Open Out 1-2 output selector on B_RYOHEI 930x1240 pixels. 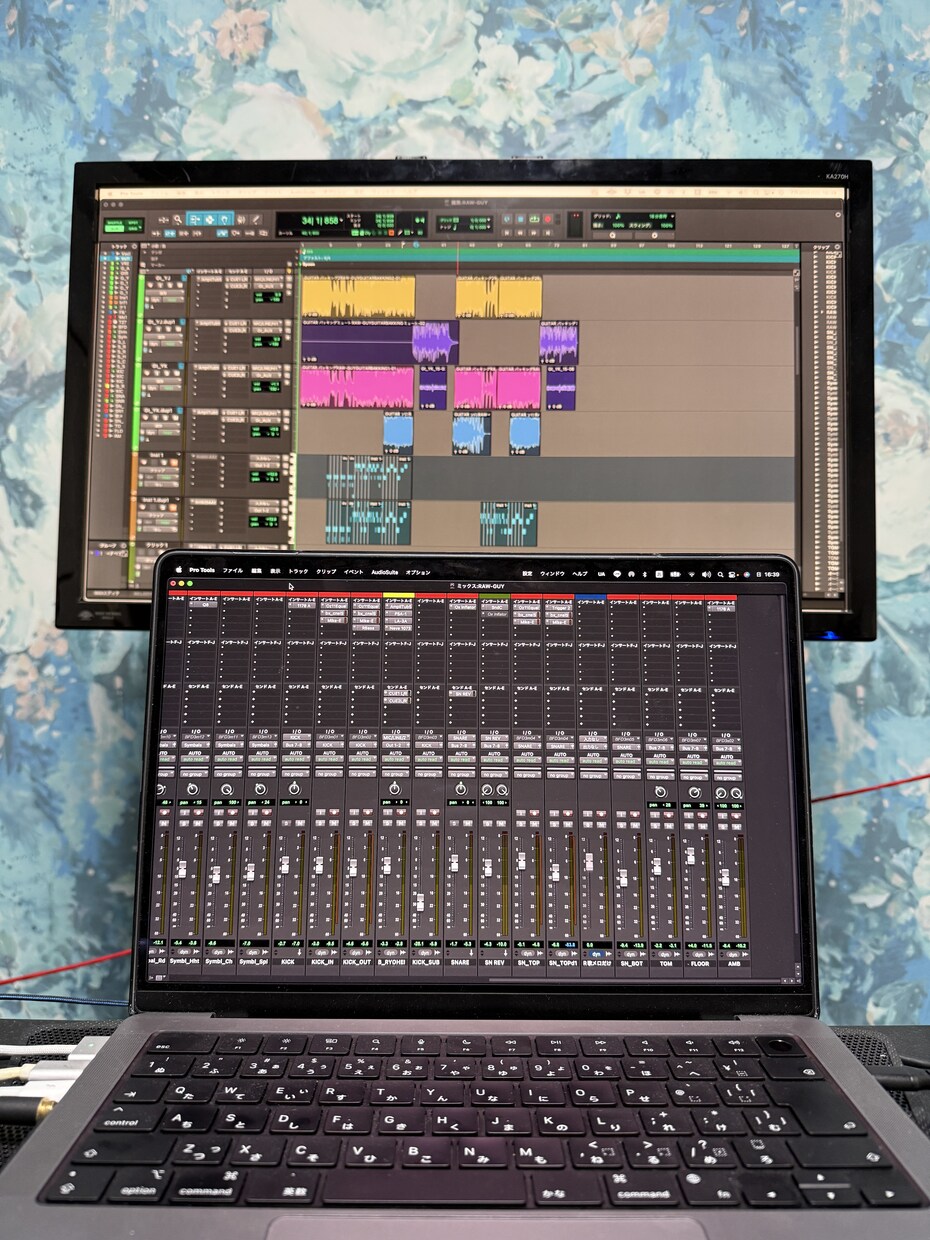tap(394, 744)
